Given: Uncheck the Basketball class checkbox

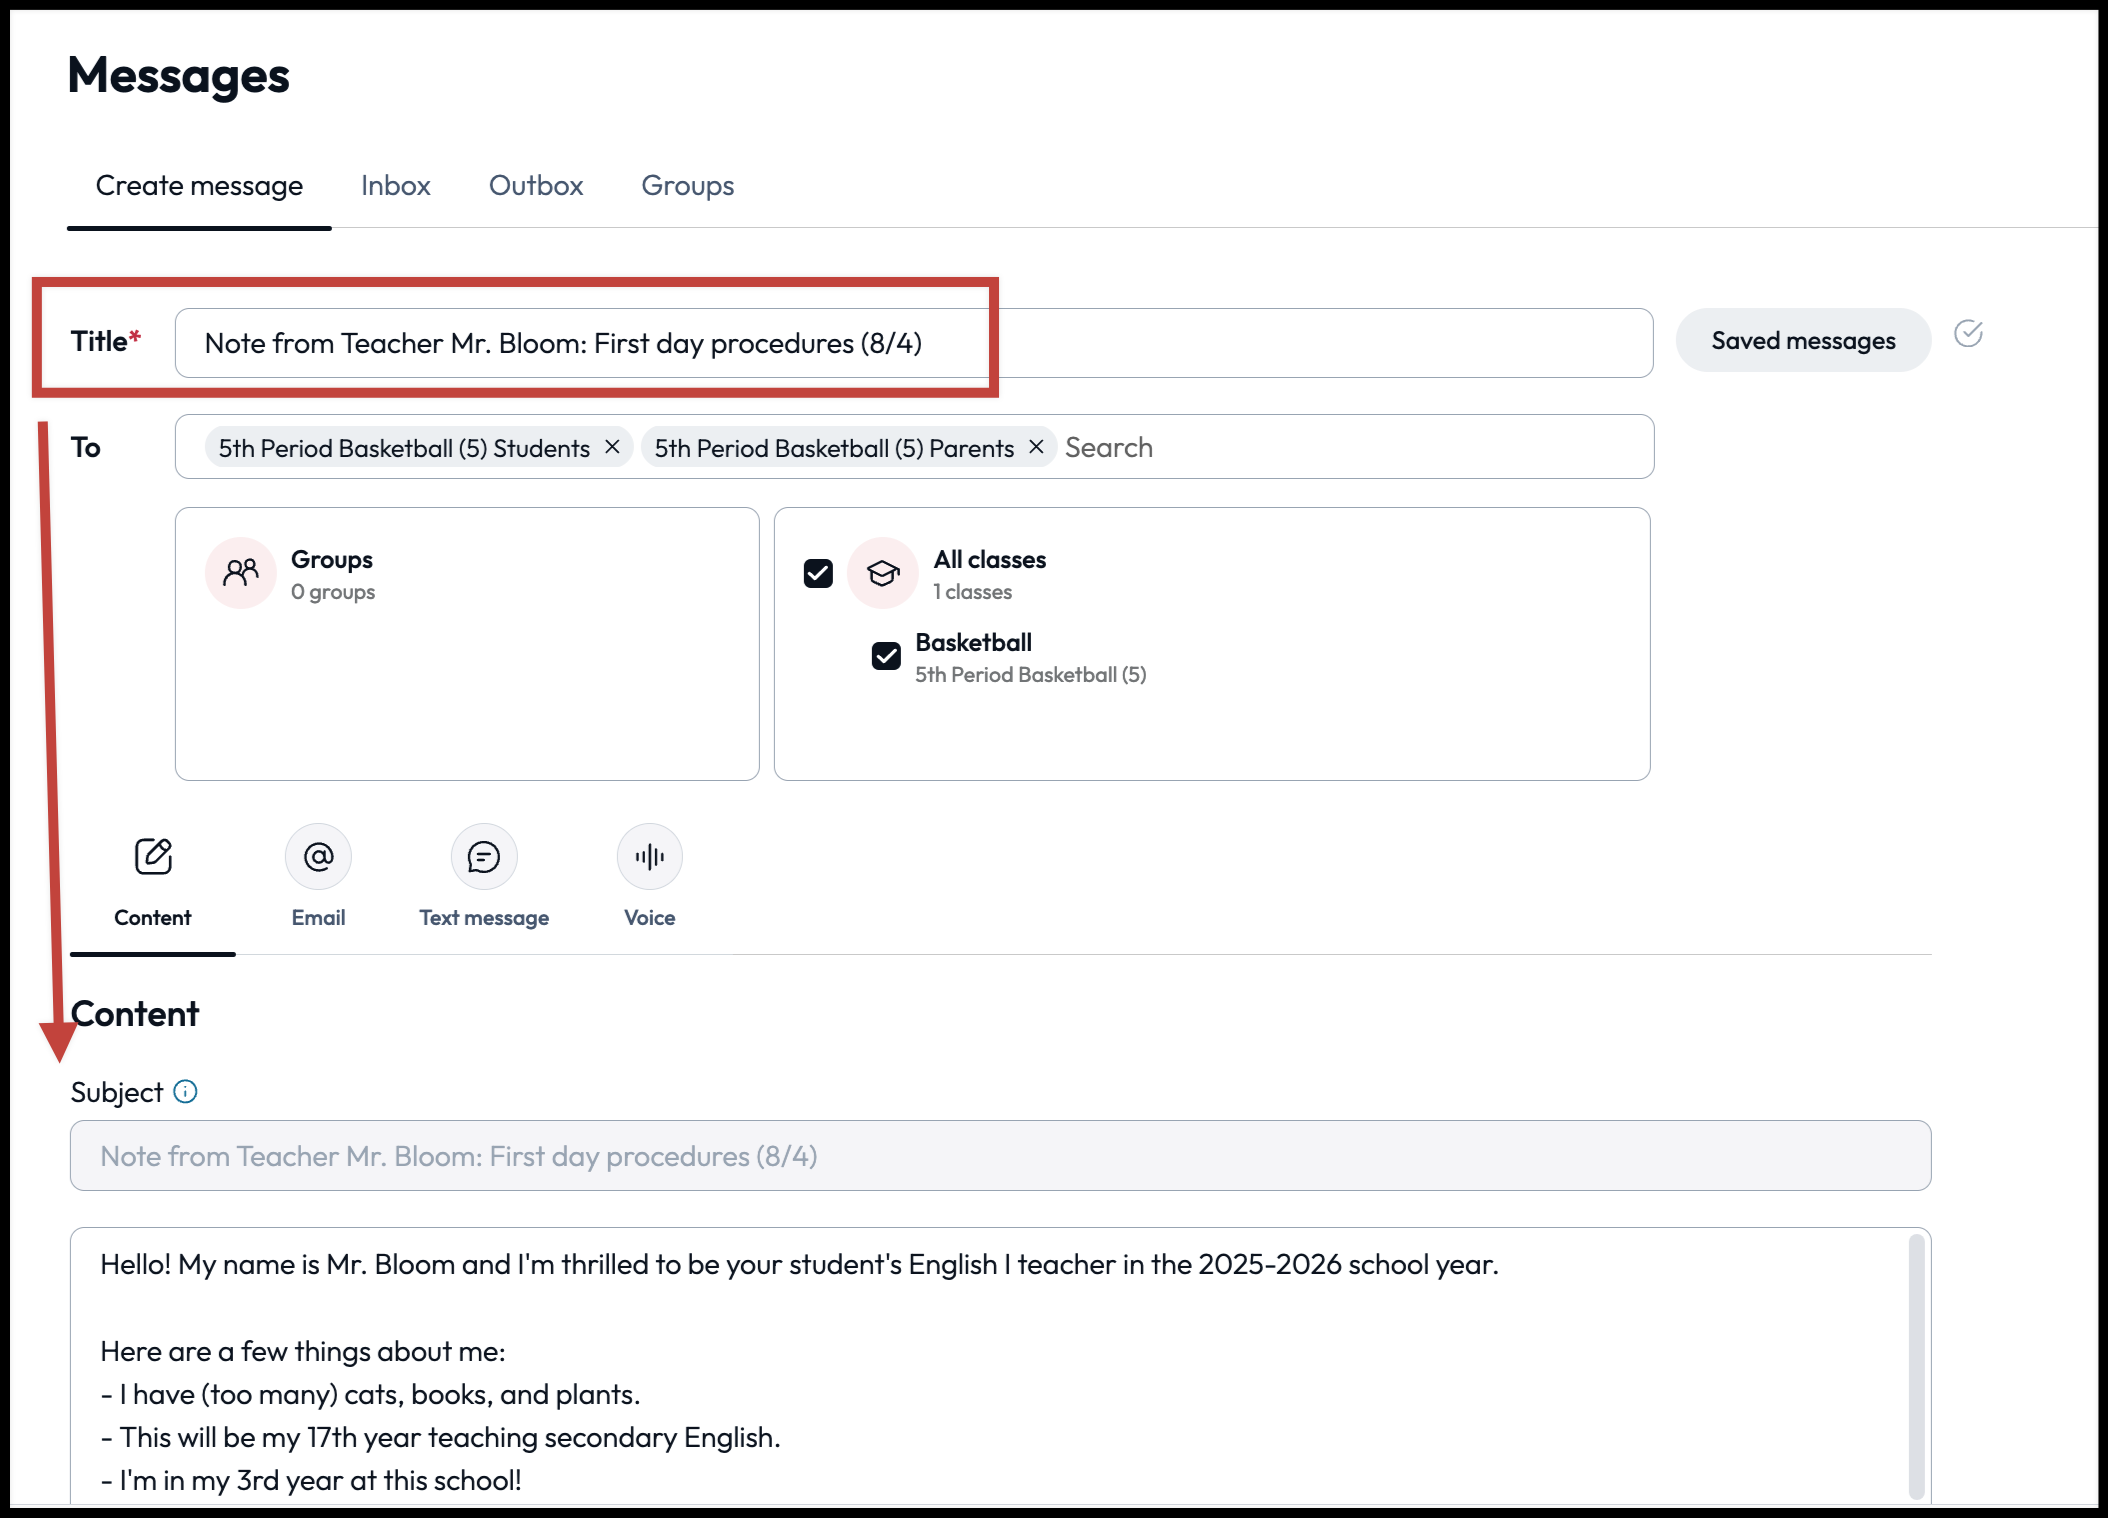Looking at the screenshot, I should [x=886, y=656].
